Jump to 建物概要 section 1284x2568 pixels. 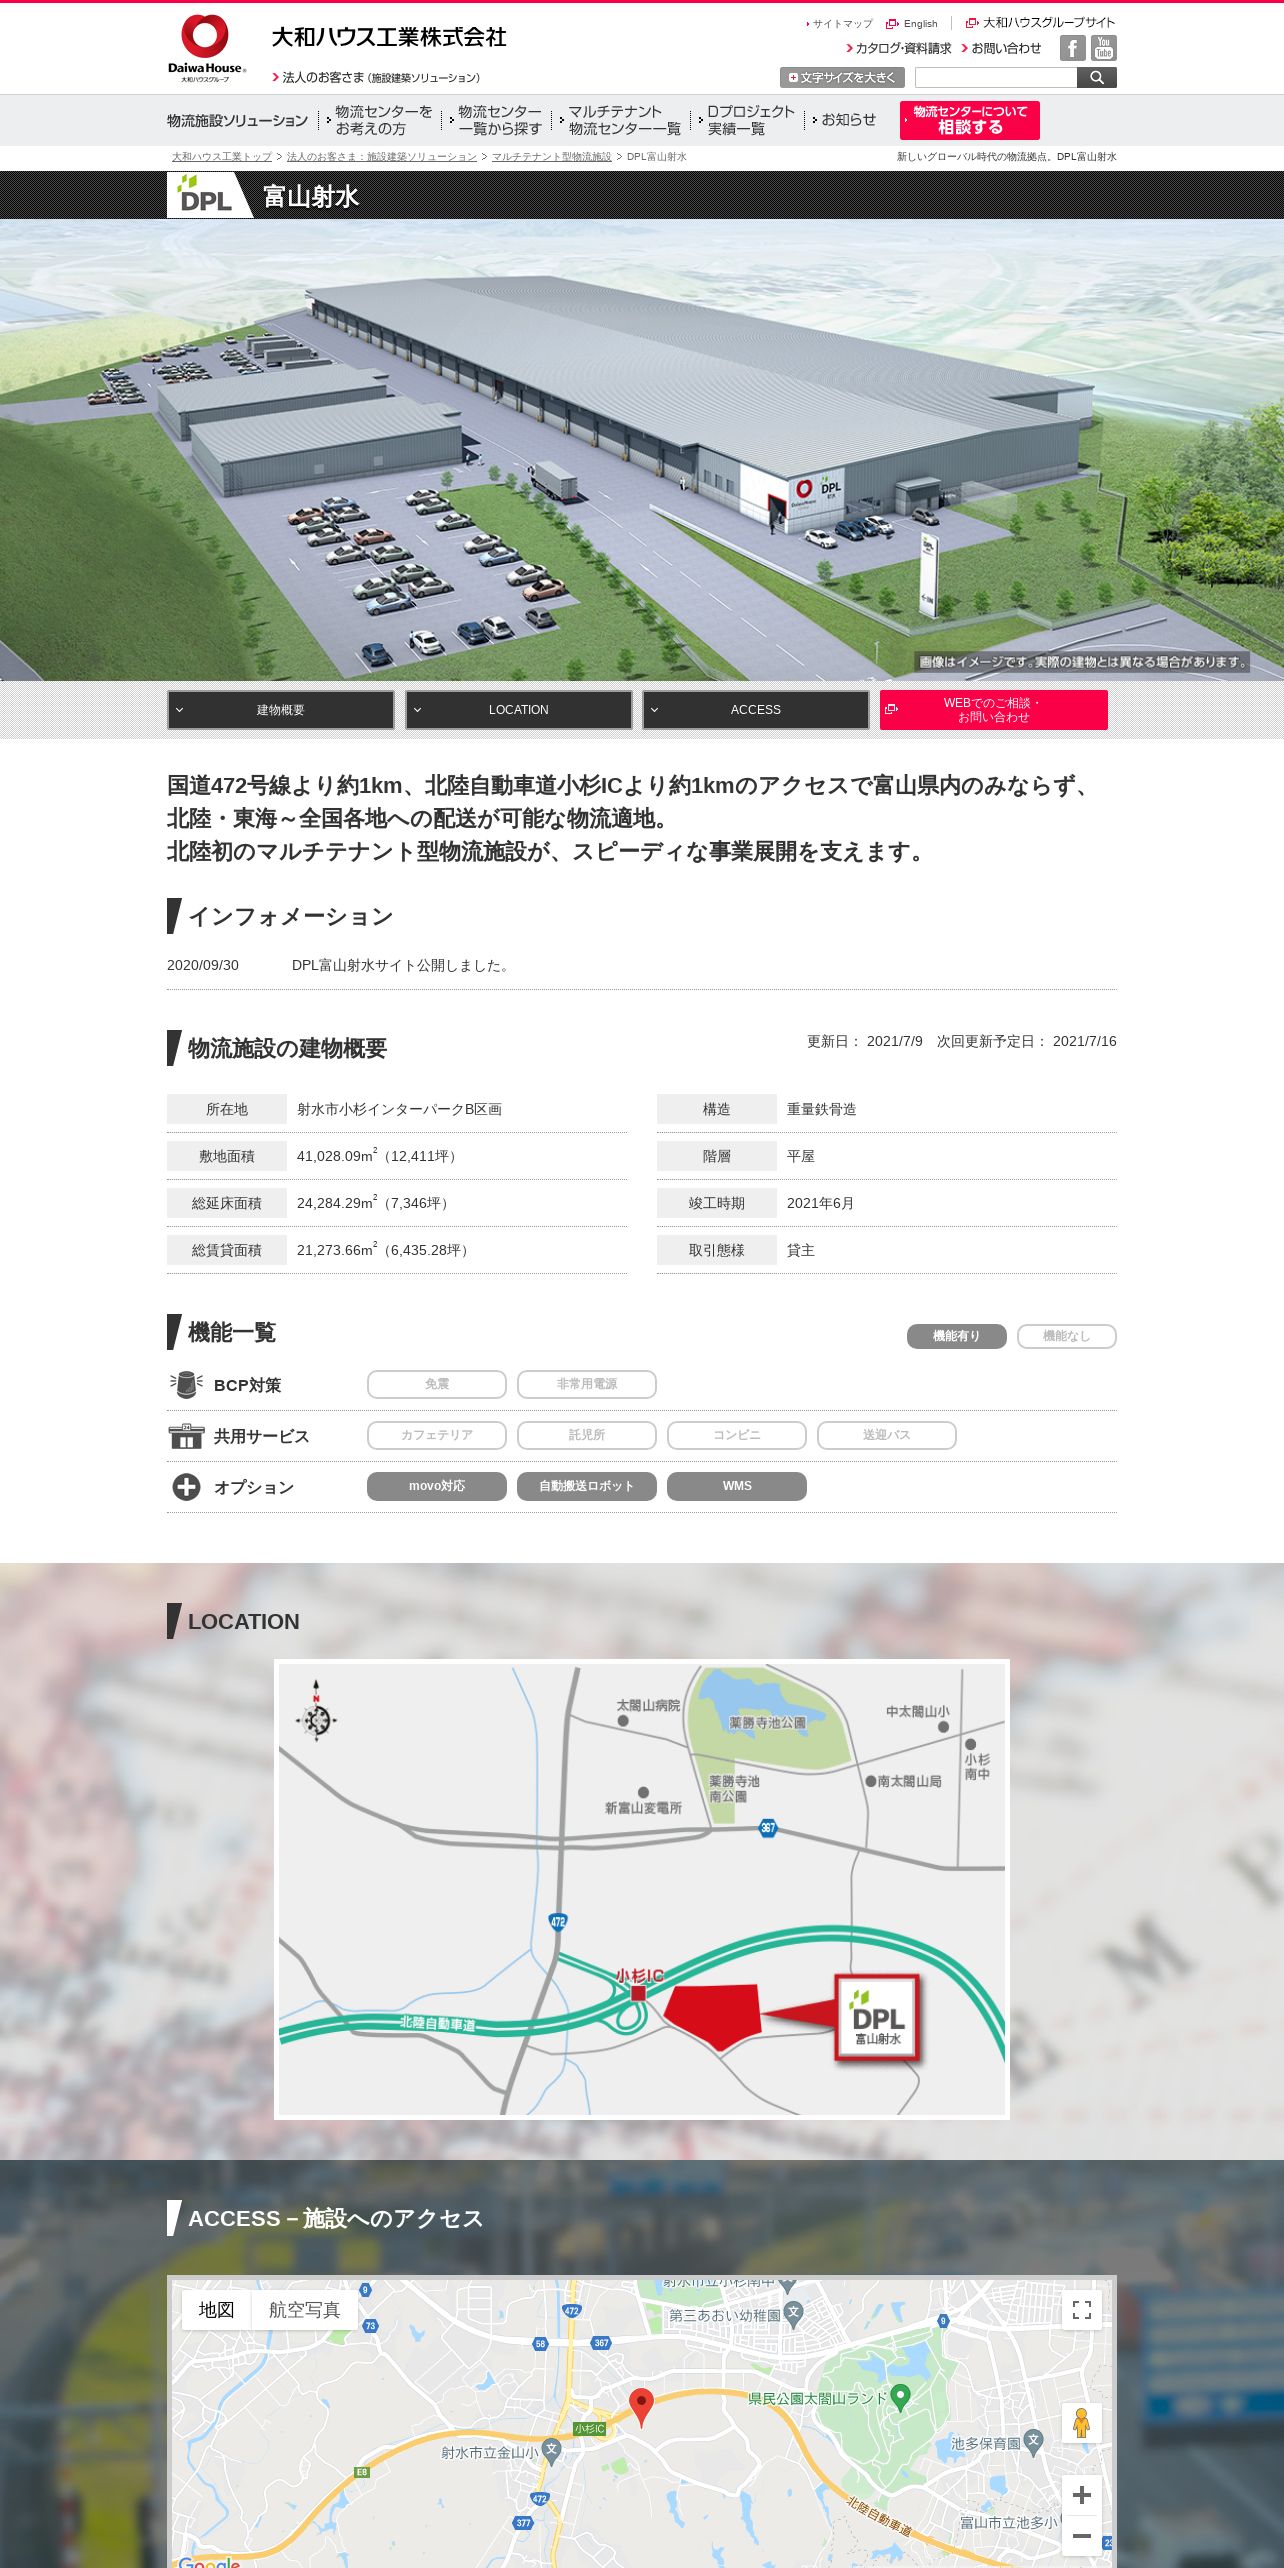click(x=280, y=710)
